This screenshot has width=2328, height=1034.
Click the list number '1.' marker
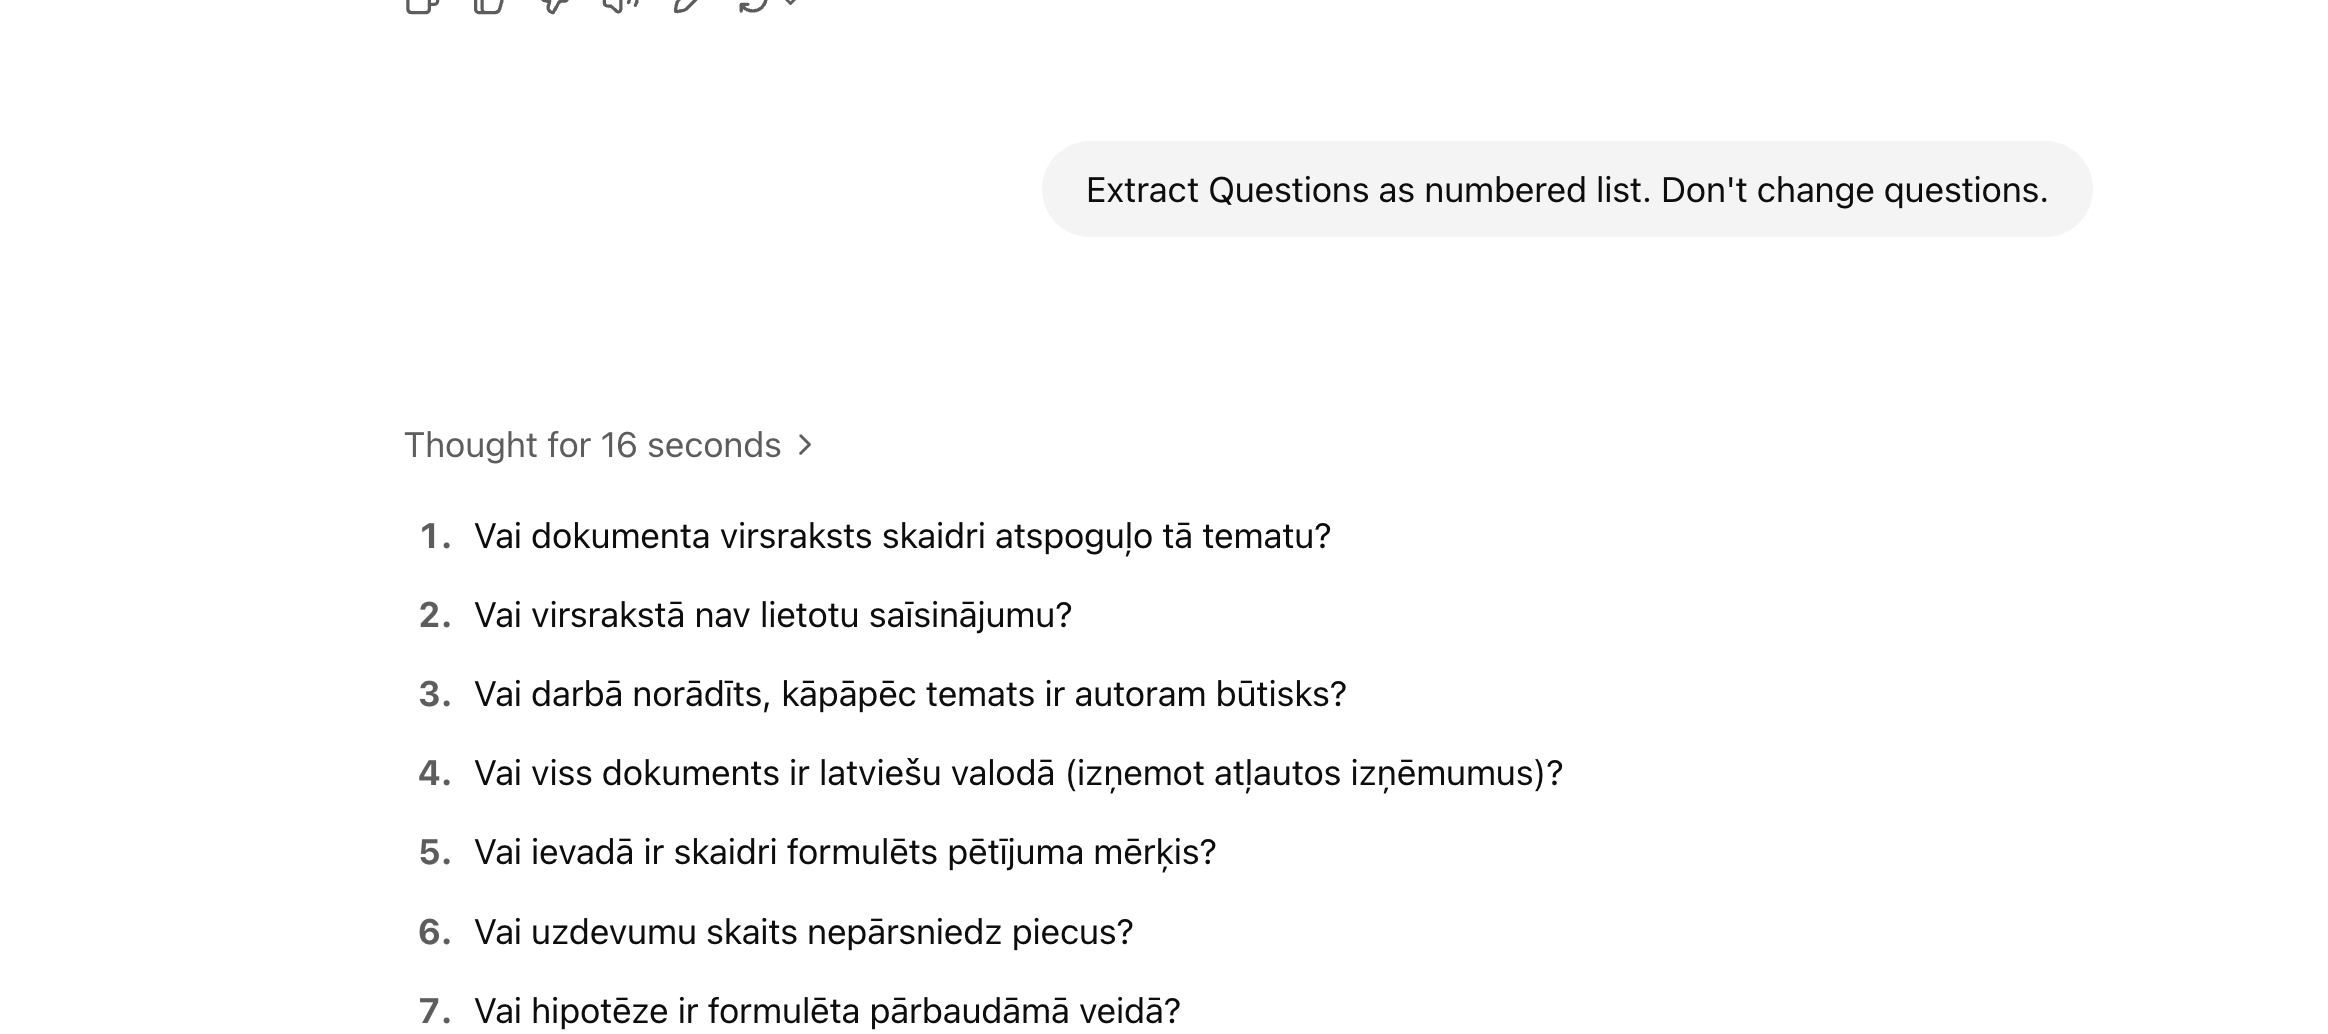[x=435, y=537]
